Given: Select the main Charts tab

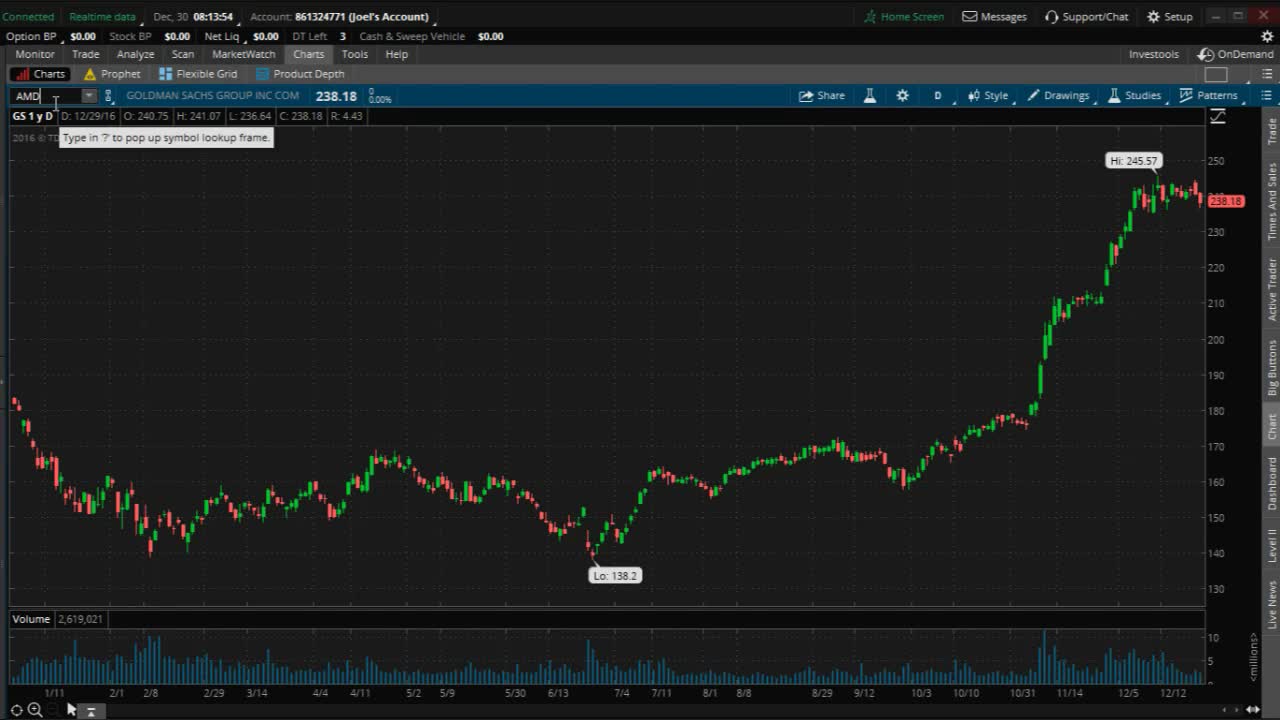Looking at the screenshot, I should [309, 54].
